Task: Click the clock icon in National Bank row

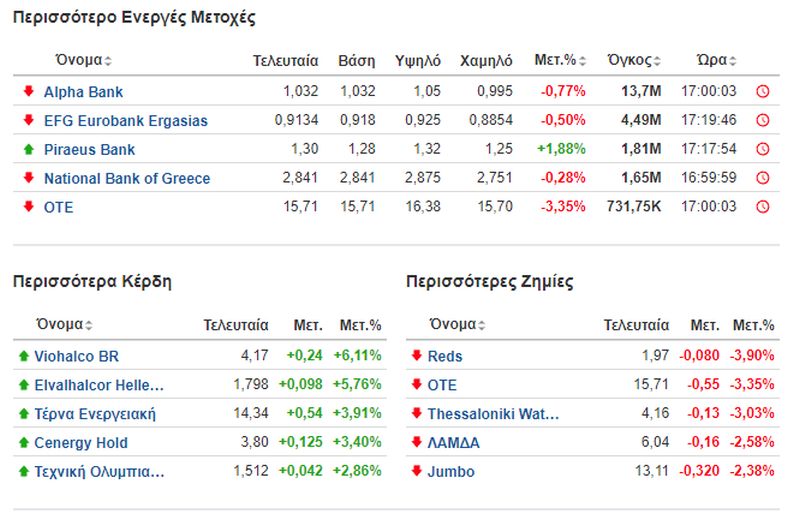Action: 762,178
